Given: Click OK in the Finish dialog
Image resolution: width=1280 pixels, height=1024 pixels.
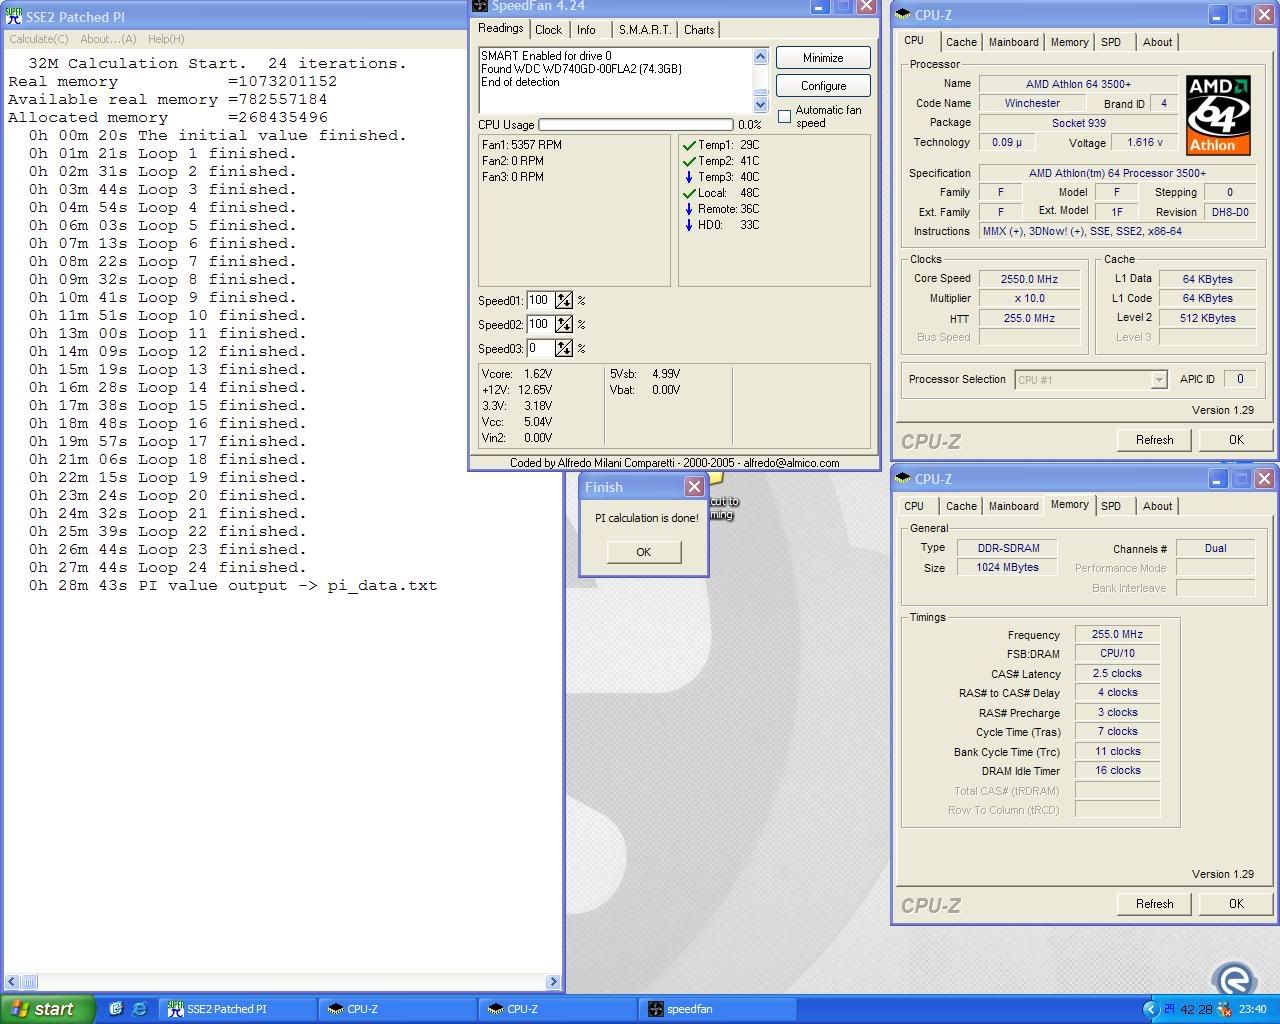Looking at the screenshot, I should (643, 552).
